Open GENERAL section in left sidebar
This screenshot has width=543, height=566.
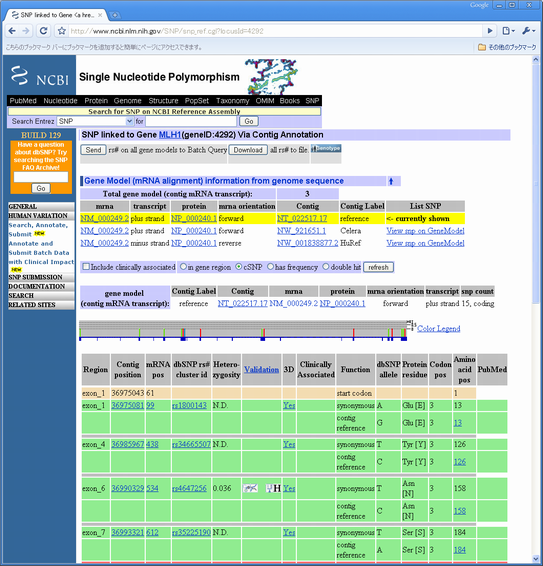(41, 206)
